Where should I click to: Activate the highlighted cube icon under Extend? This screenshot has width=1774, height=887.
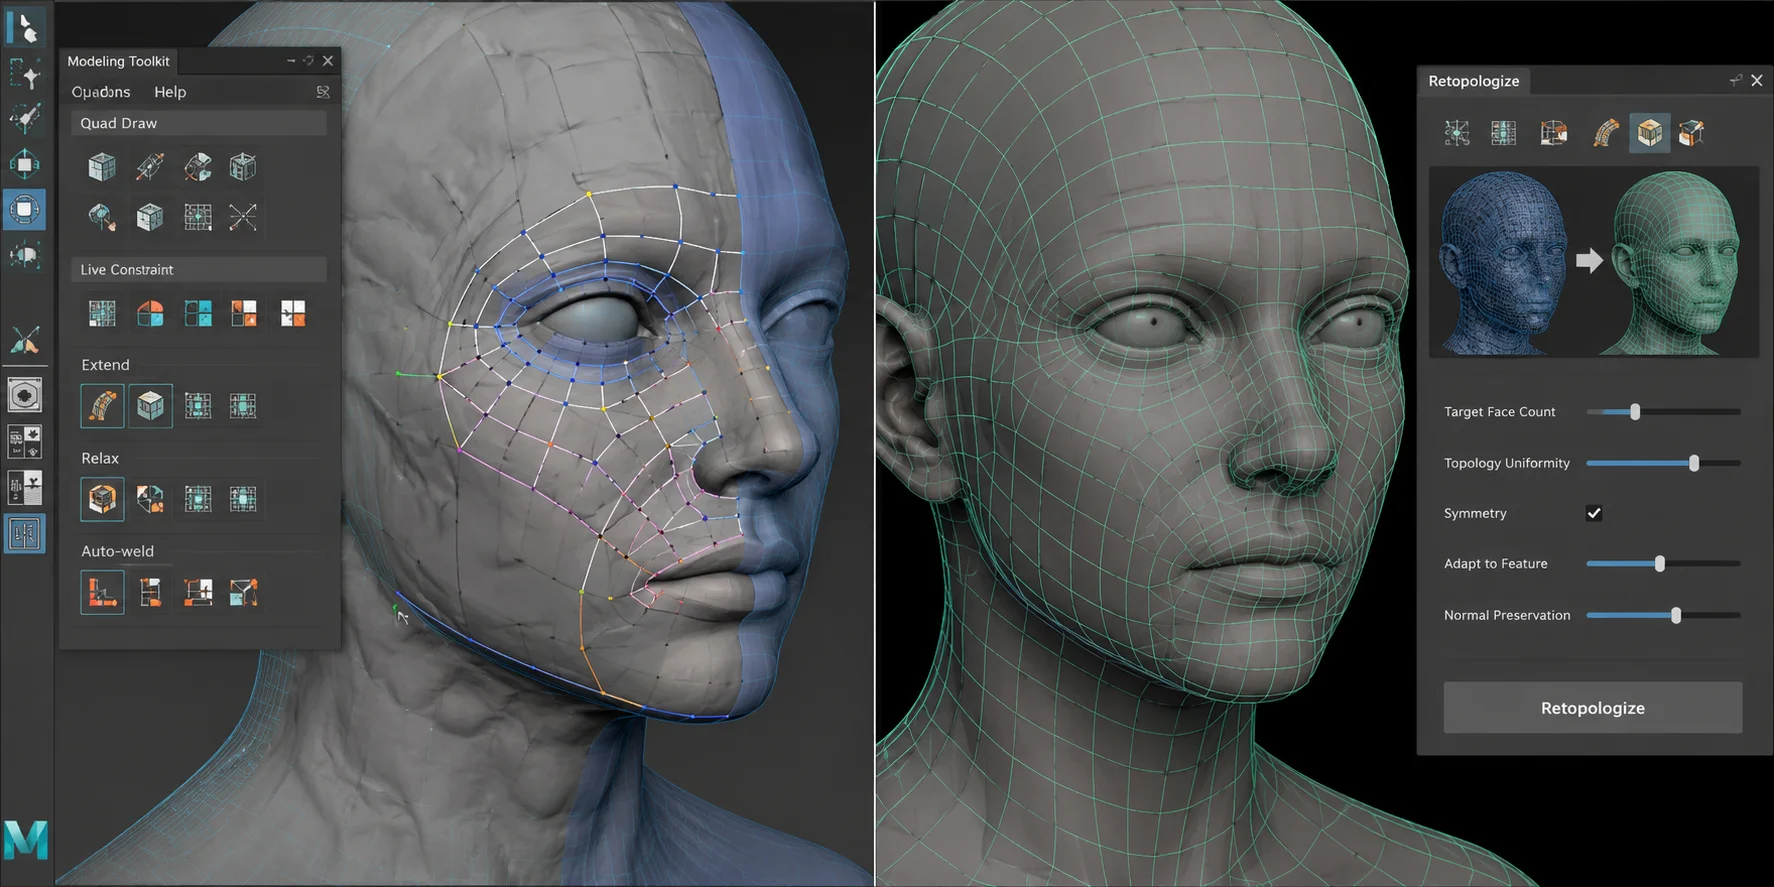(x=150, y=406)
